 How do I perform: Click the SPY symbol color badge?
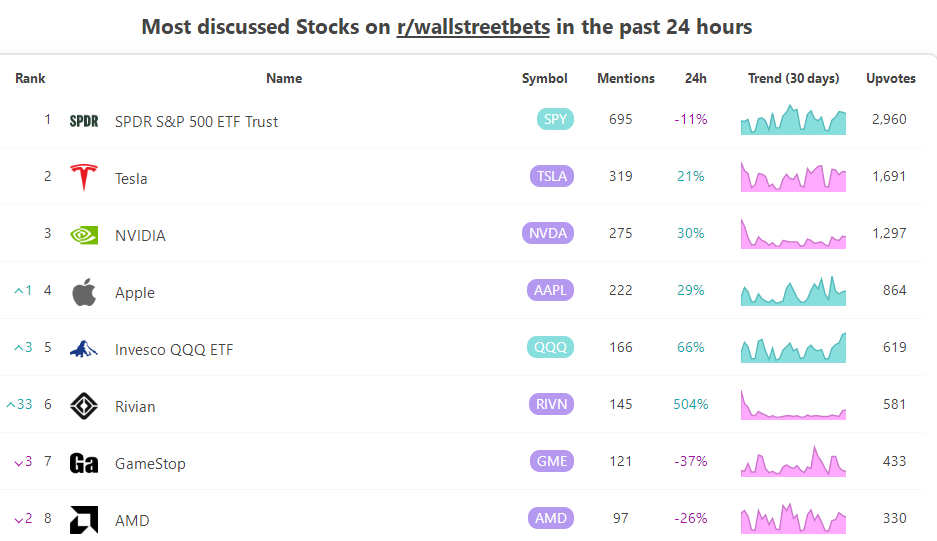tap(556, 120)
